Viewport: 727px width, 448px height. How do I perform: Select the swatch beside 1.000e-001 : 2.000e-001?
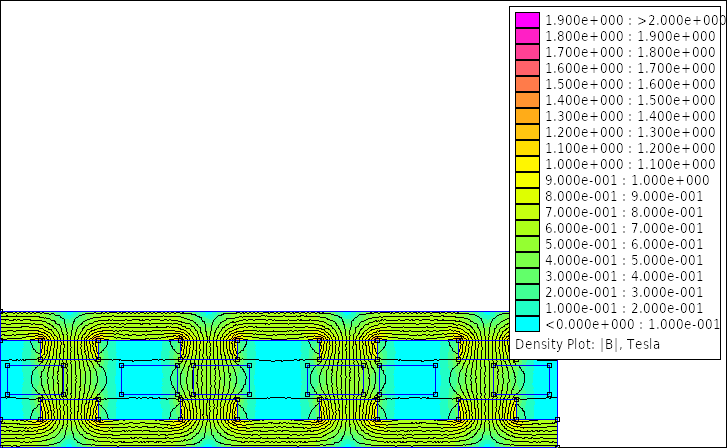pyautogui.click(x=527, y=308)
